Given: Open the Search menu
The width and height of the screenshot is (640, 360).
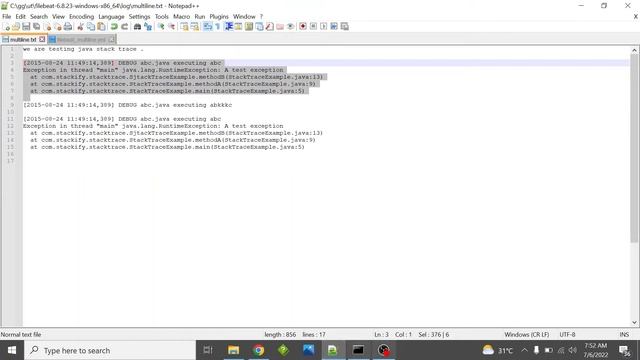Looking at the screenshot, I should tap(39, 17).
